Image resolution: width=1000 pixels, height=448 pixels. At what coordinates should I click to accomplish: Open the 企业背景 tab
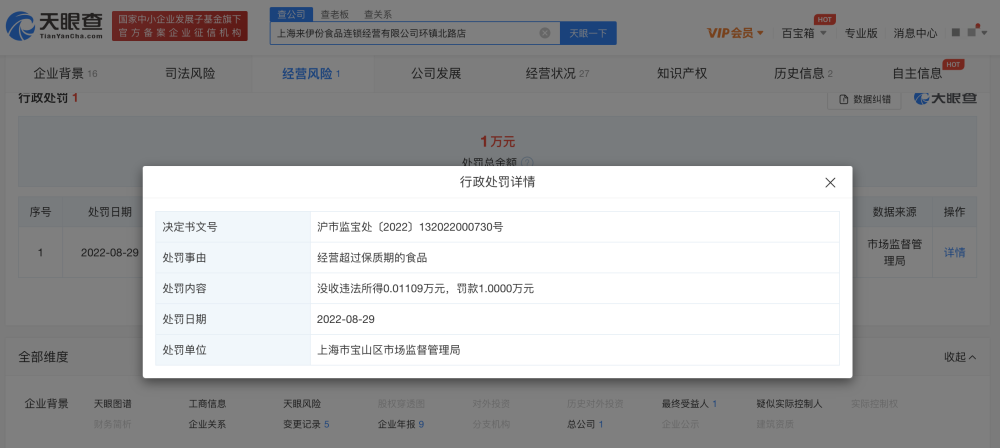click(65, 73)
